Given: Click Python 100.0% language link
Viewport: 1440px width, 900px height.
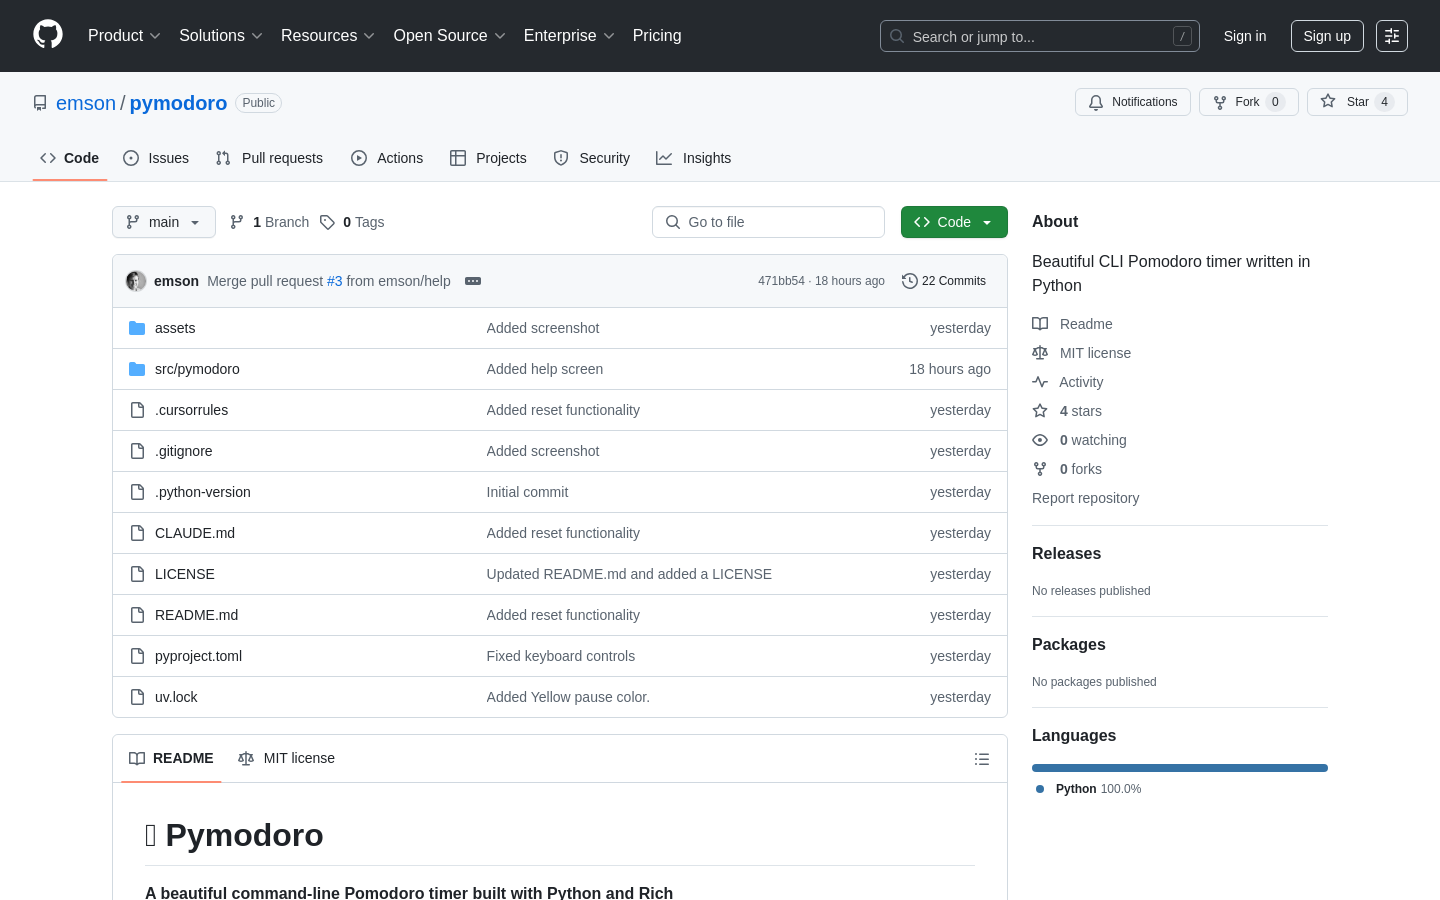Looking at the screenshot, I should [1090, 789].
